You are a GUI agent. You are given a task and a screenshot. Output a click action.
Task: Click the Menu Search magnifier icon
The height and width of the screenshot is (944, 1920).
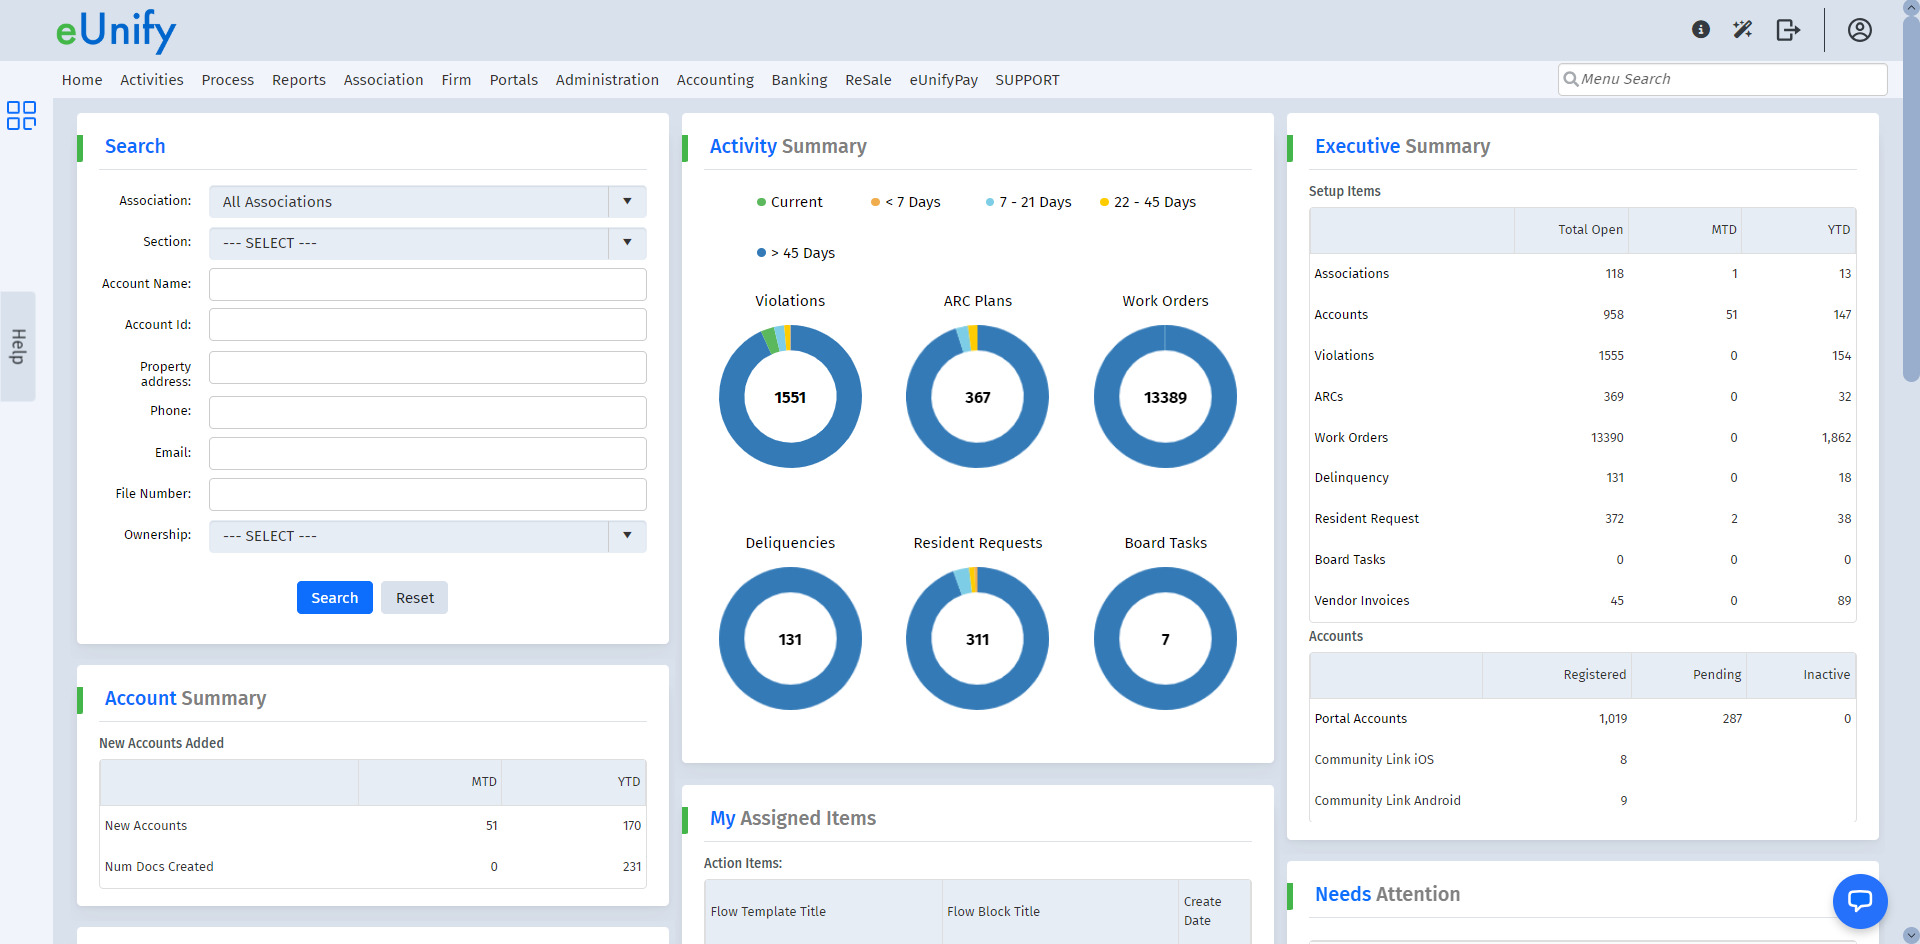click(1571, 79)
